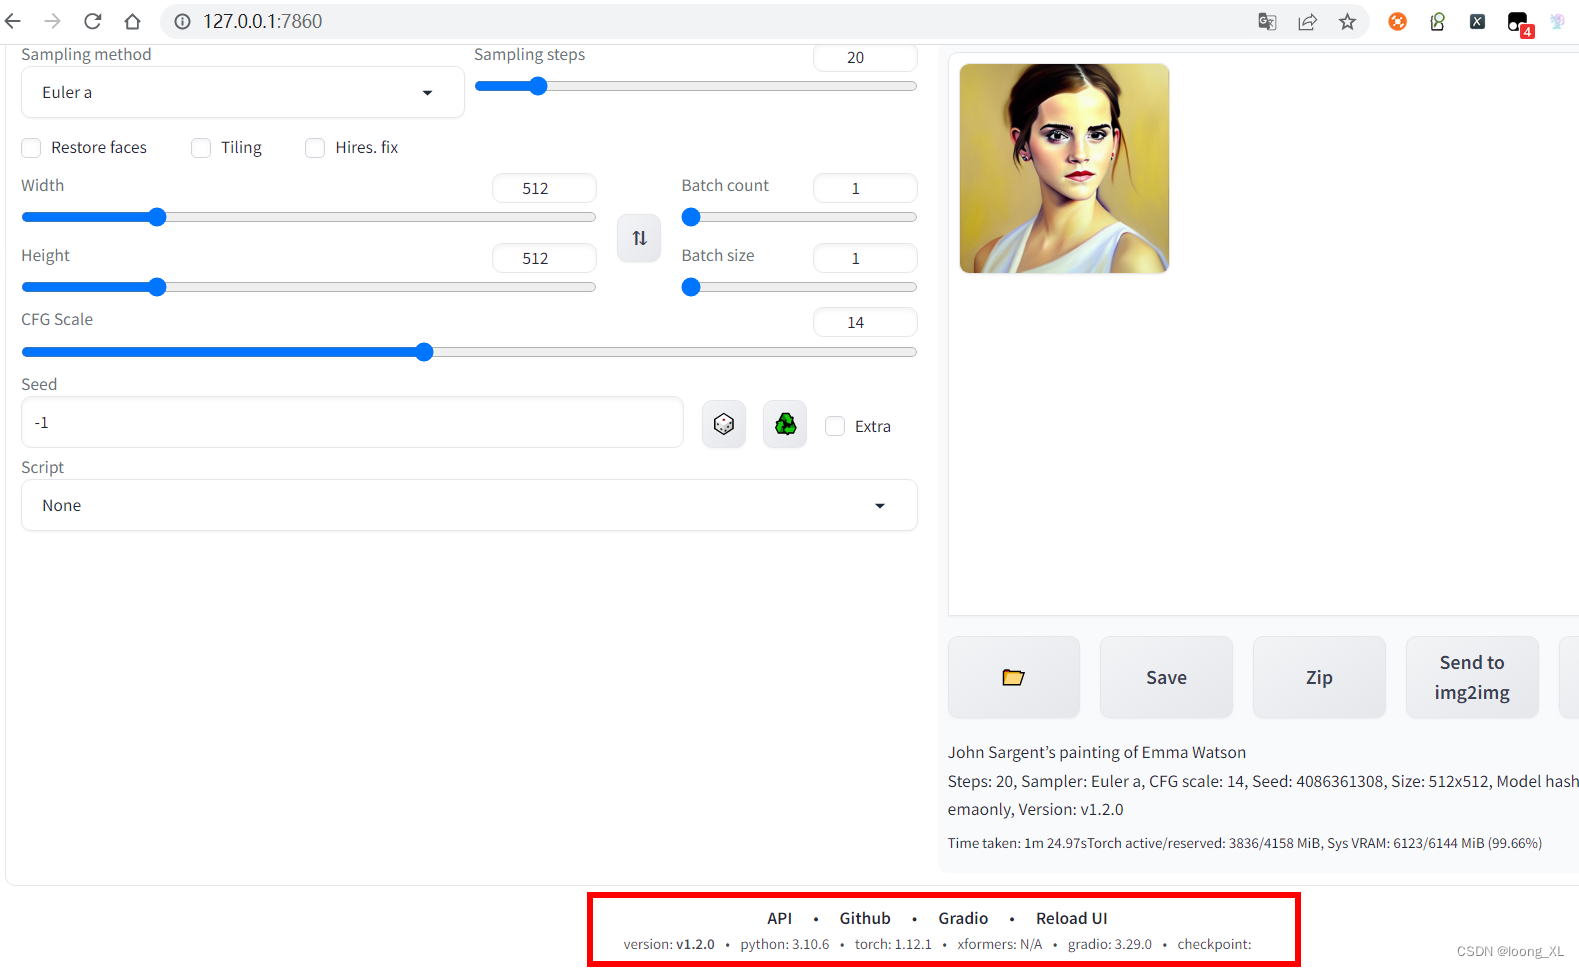Screen dimensions: 1579x968
Task: Open the Sampling method dropdown
Action: click(x=242, y=92)
